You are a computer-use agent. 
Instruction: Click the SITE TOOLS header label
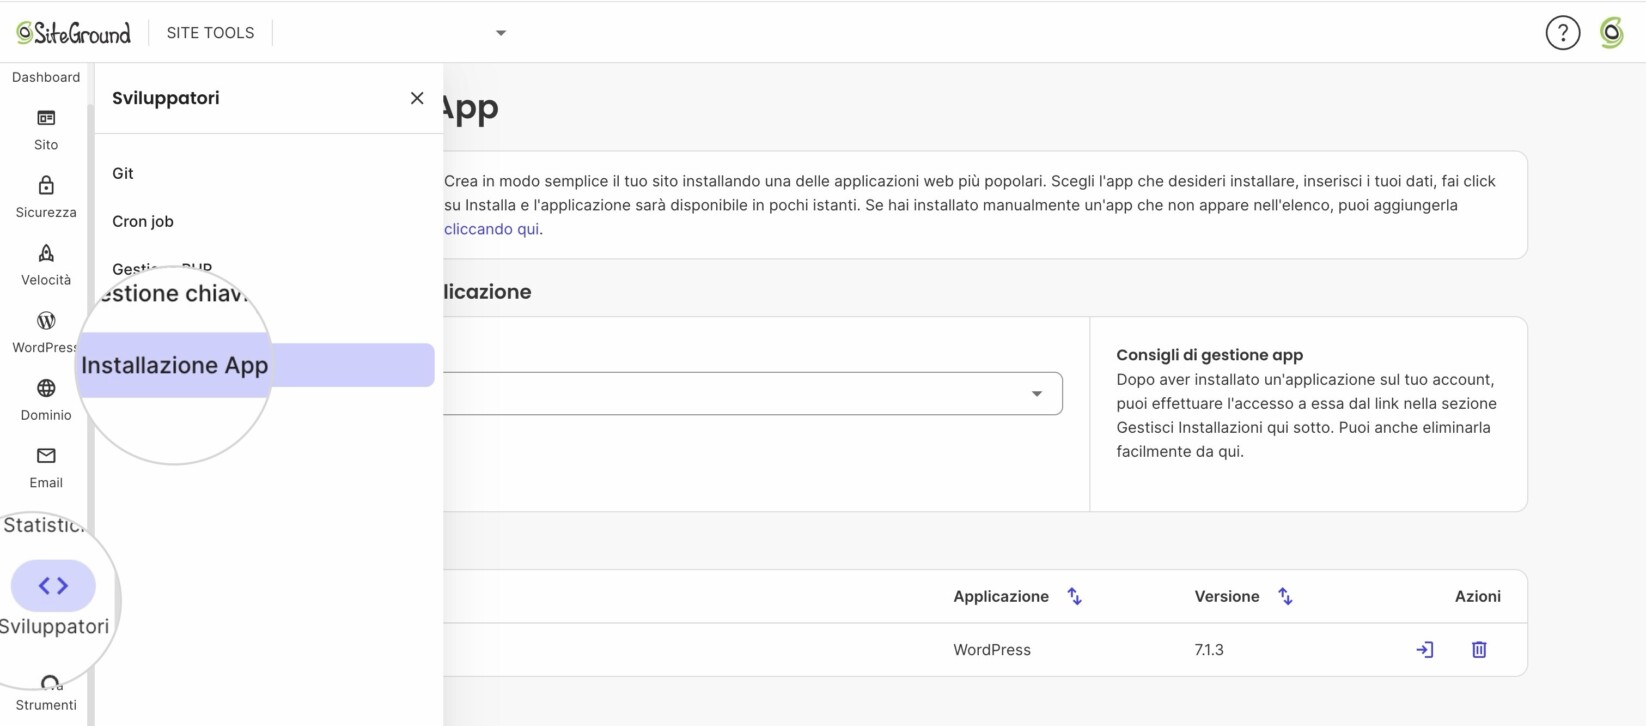pyautogui.click(x=210, y=33)
